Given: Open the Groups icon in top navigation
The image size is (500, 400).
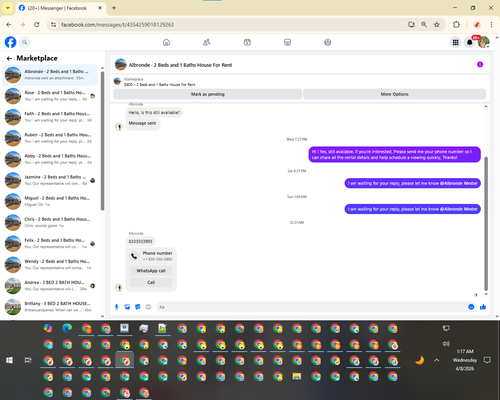Looking at the screenshot, I should tap(328, 42).
